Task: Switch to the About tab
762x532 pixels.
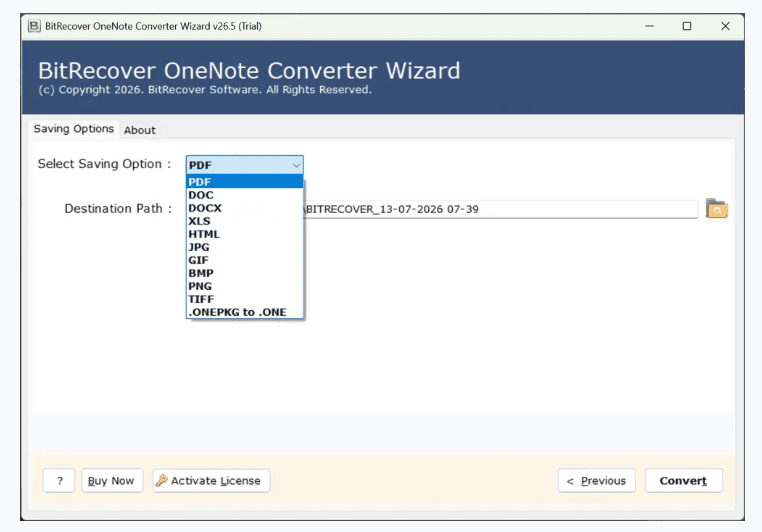Action: pos(139,130)
